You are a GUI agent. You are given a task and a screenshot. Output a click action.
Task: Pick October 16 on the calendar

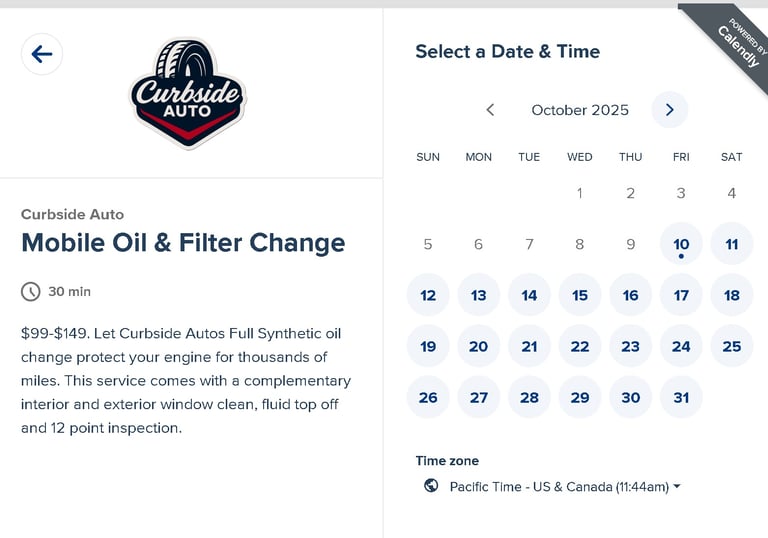click(x=630, y=295)
